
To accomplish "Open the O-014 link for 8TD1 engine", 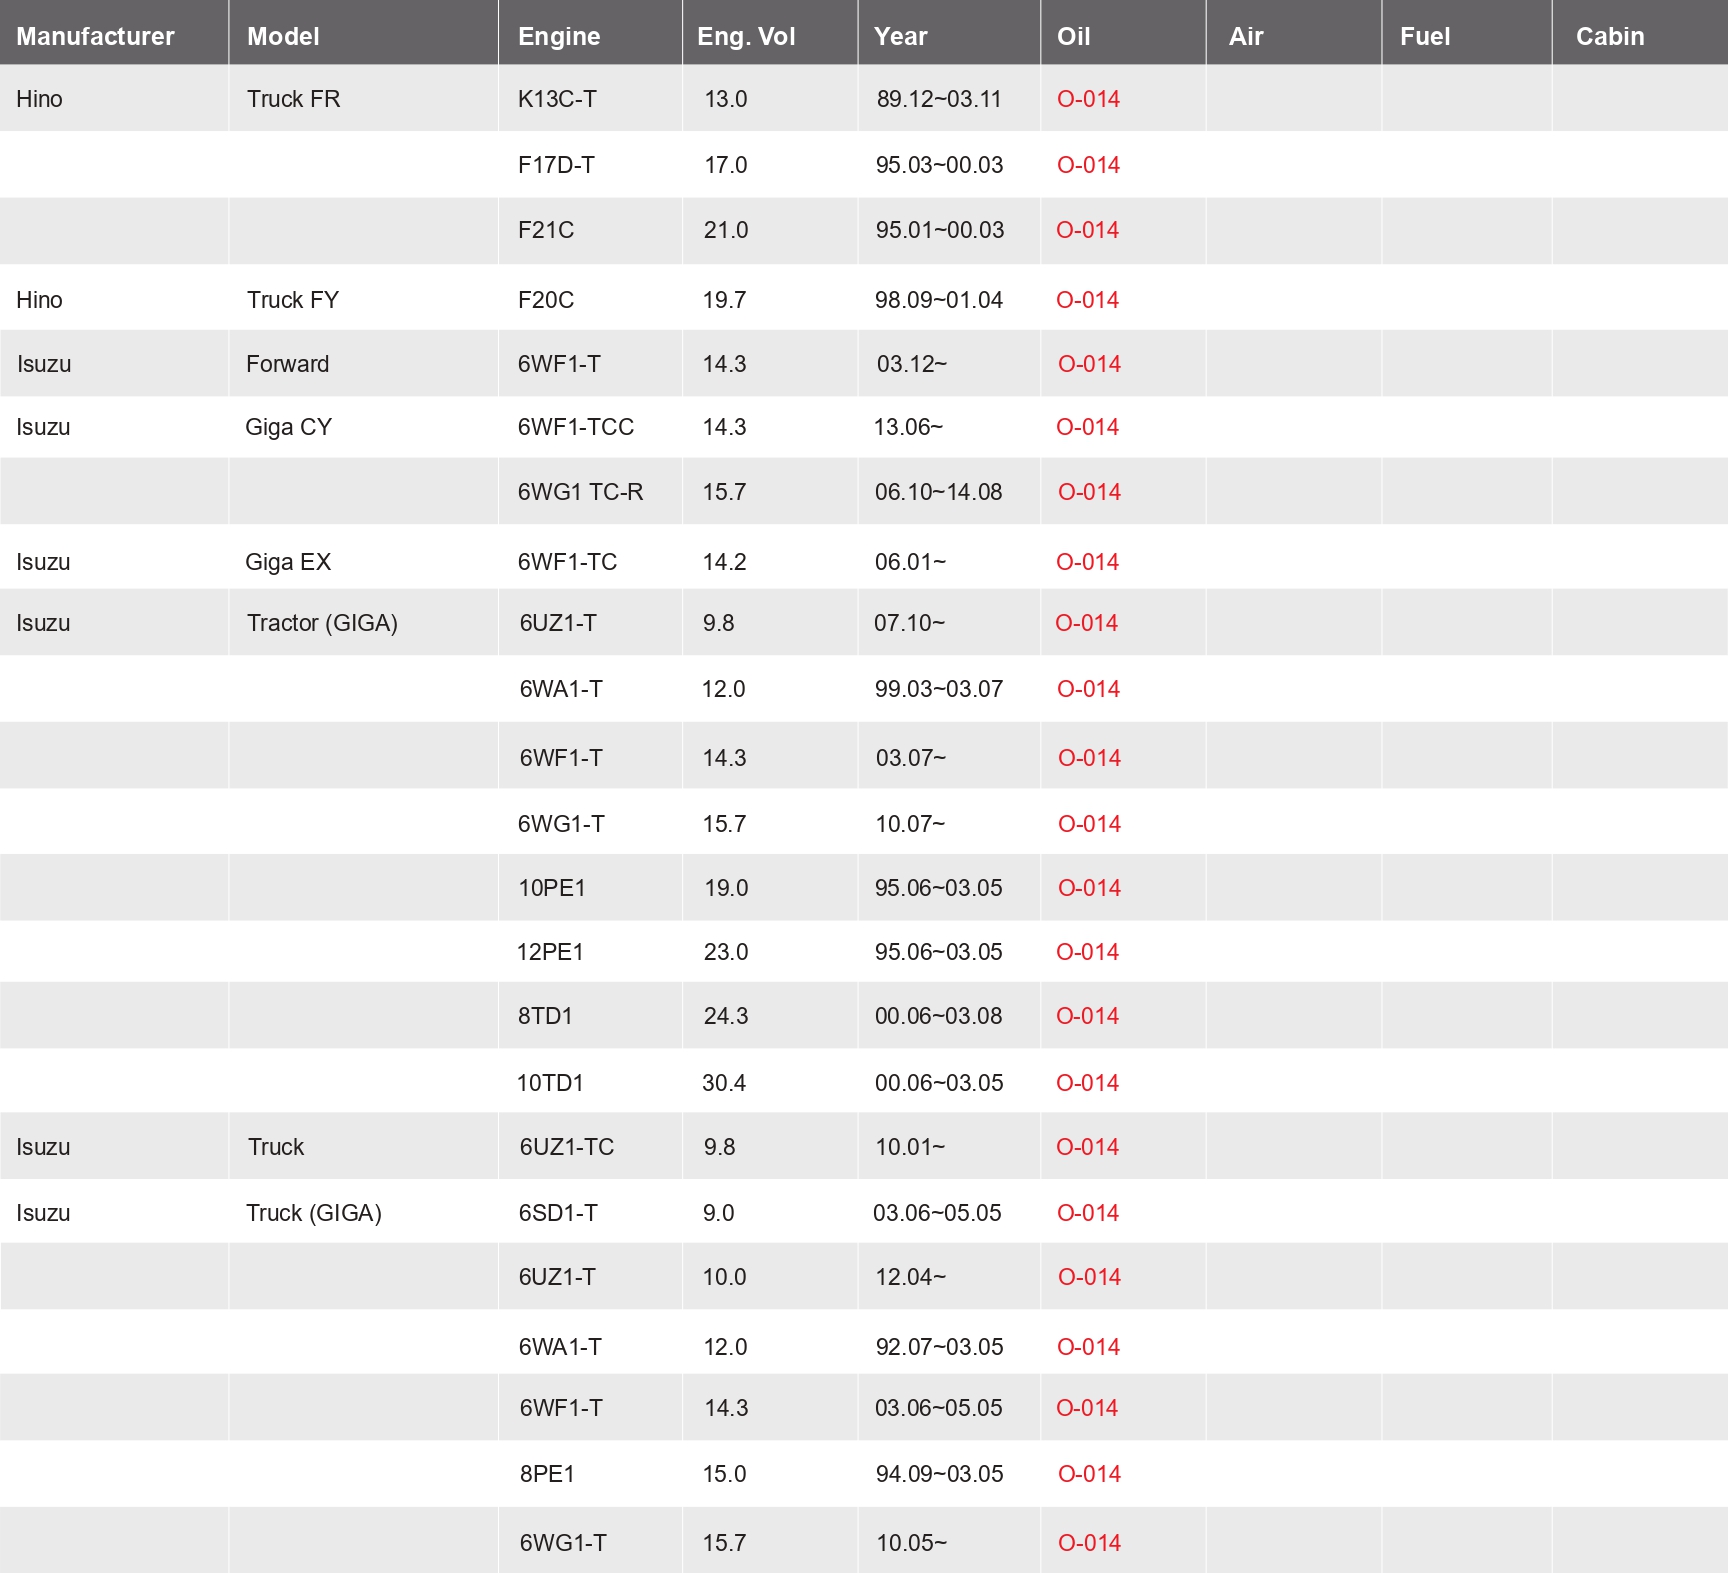I will coord(1087,1016).
